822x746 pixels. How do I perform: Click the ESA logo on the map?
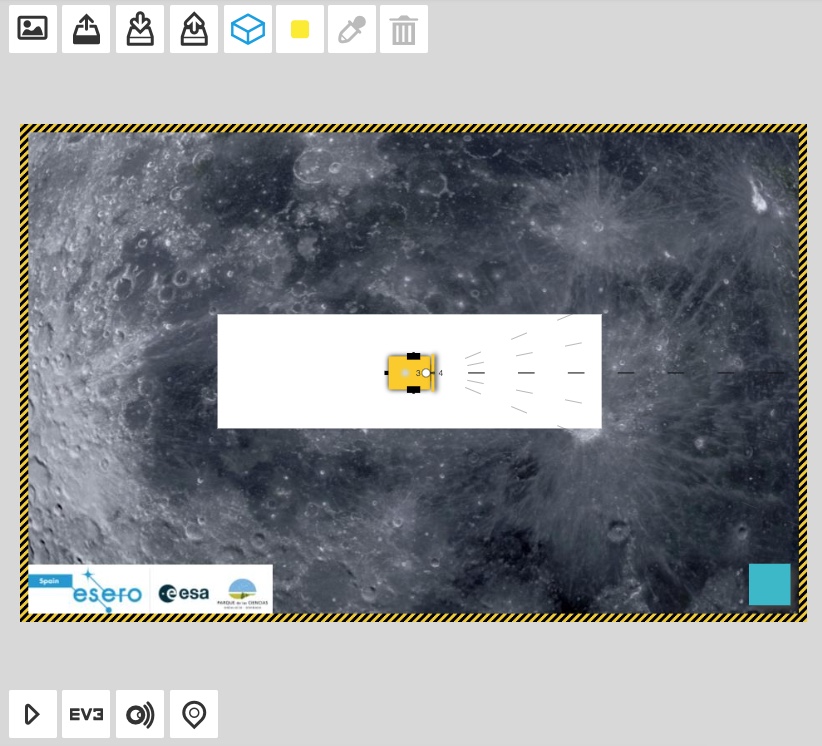pyautogui.click(x=184, y=593)
